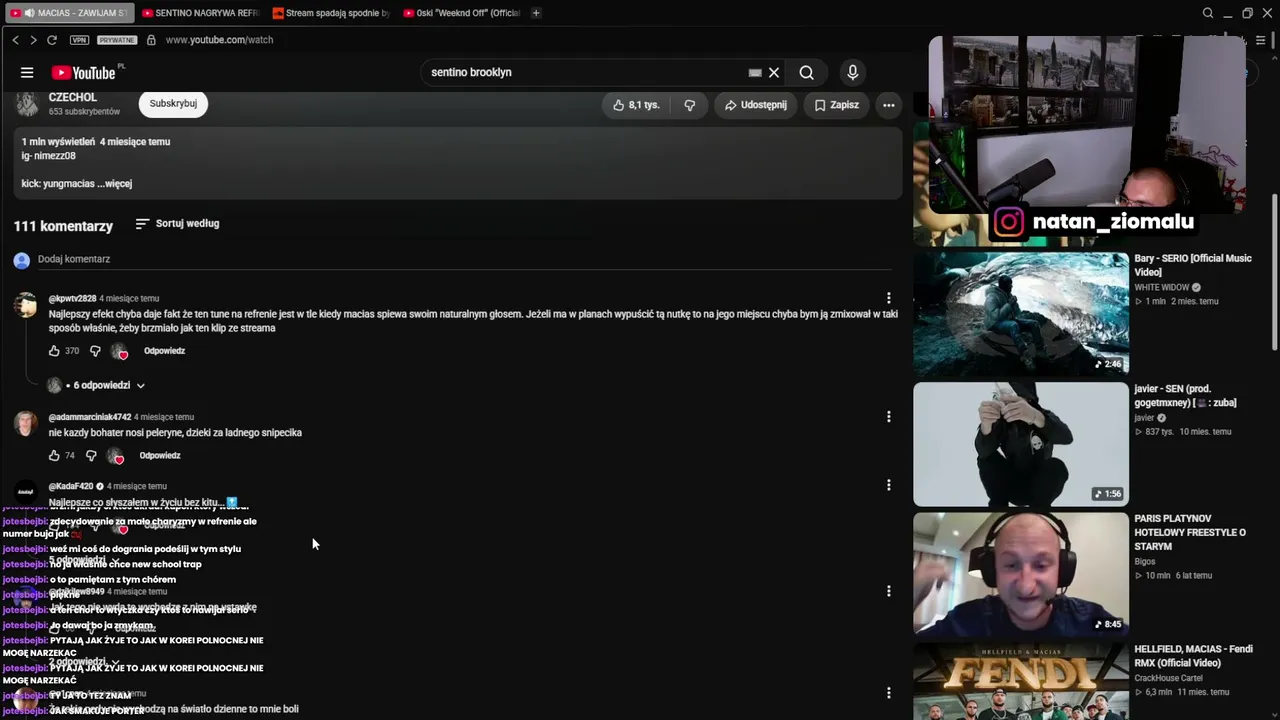Click the page vertical scrollbar
The width and height of the screenshot is (1280, 720).
point(1274,270)
